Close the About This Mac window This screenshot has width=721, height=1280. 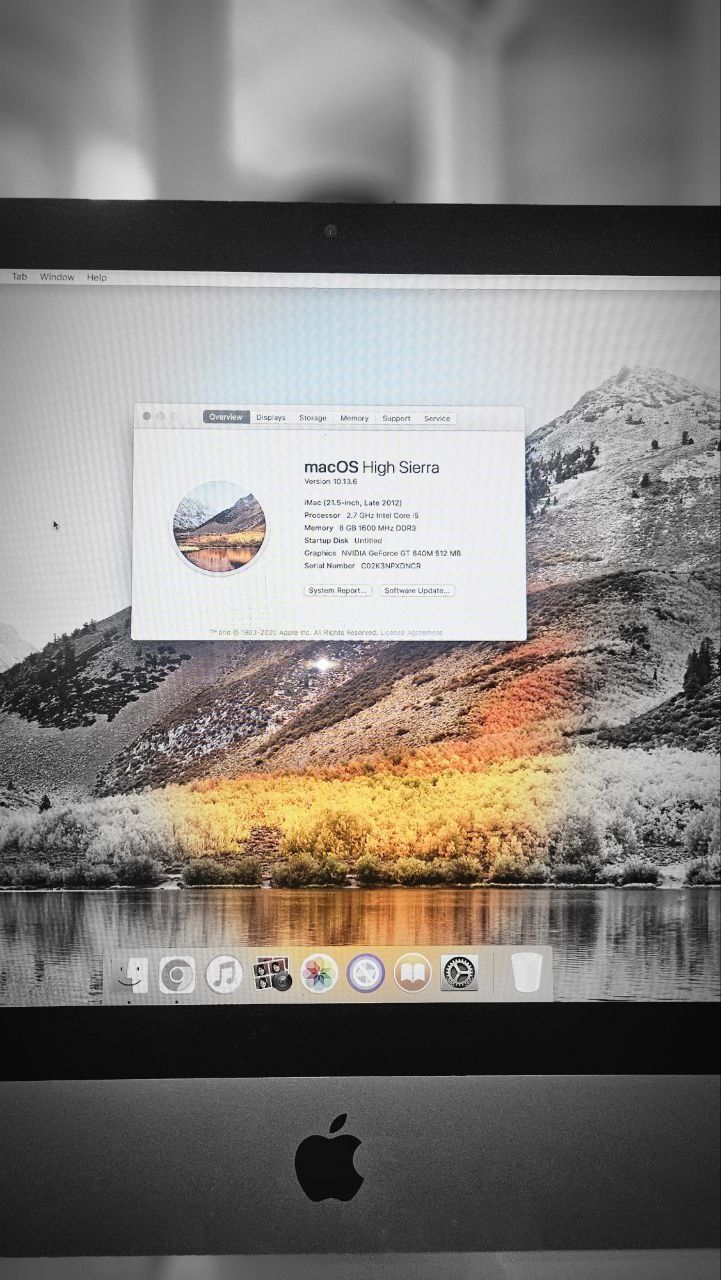pyautogui.click(x=147, y=416)
